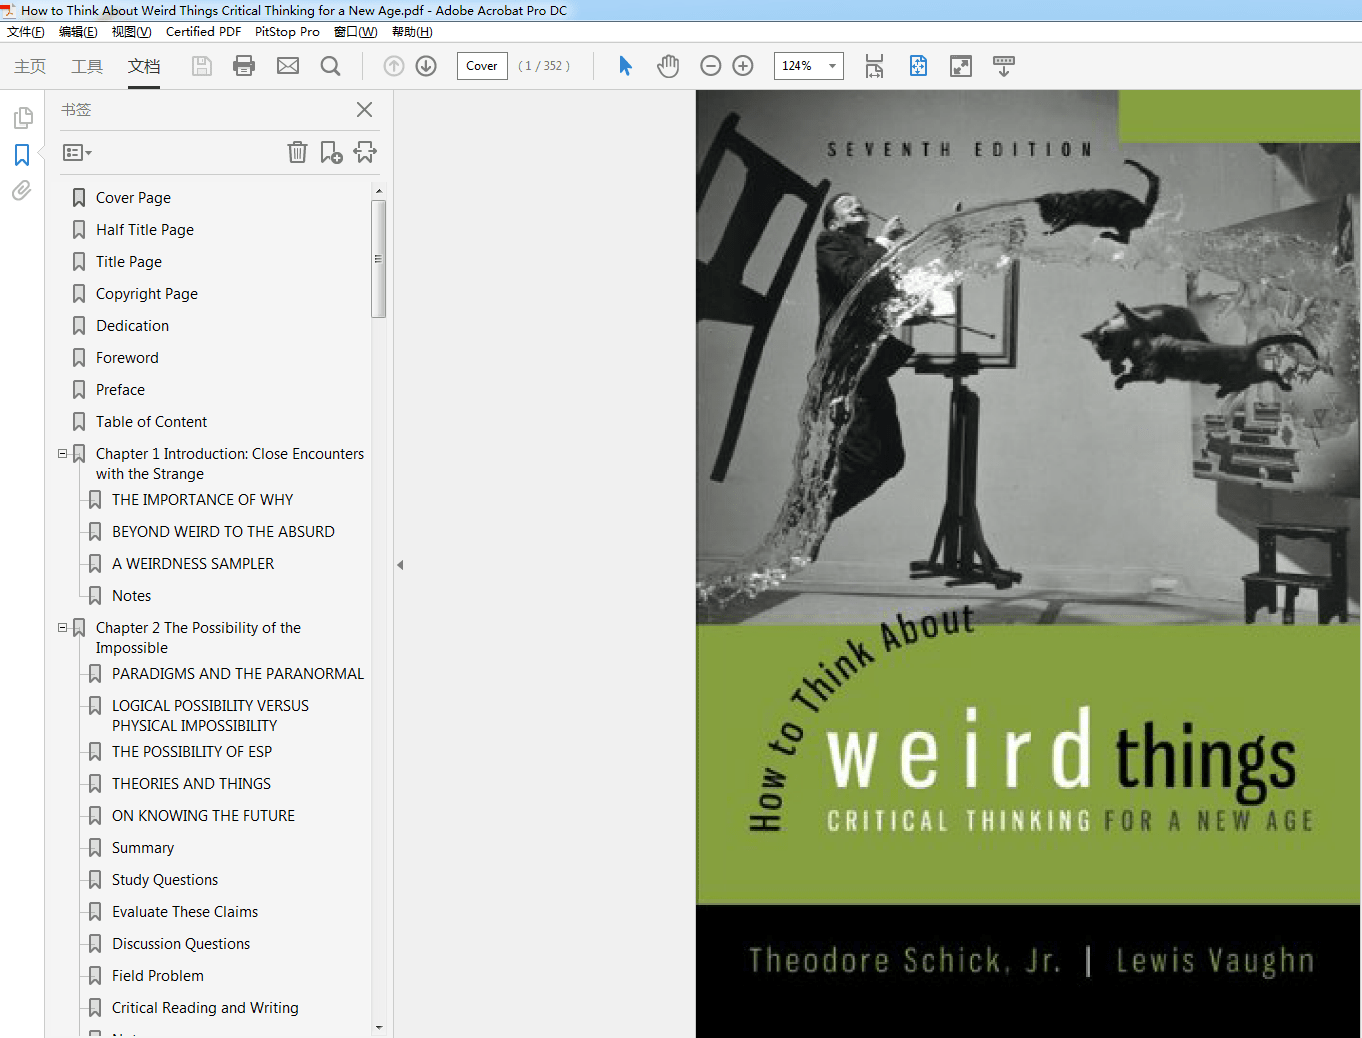Share the document via the email icon
The image size is (1362, 1038).
288,66
